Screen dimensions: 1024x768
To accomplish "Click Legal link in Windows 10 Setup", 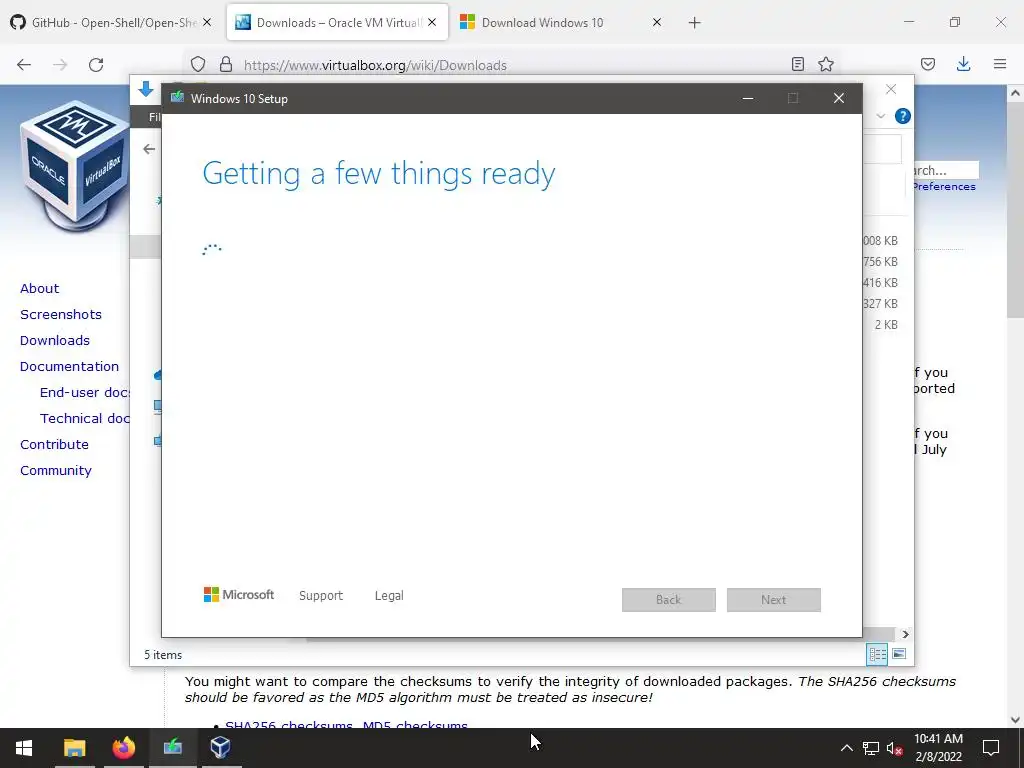I will 389,596.
